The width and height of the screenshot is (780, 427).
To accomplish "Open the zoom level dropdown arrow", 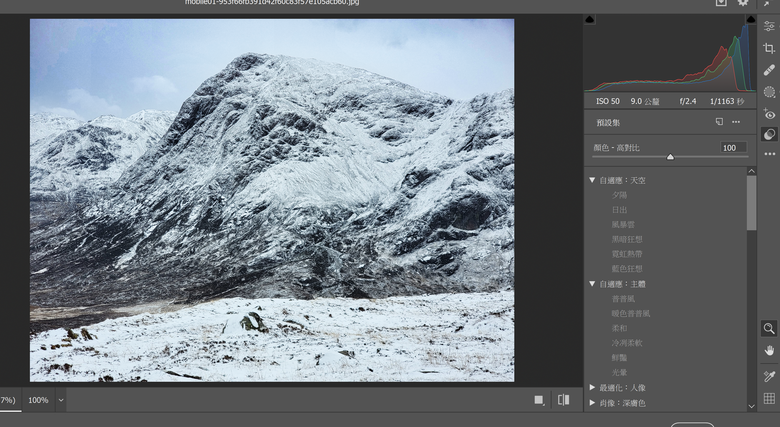I will (61, 400).
